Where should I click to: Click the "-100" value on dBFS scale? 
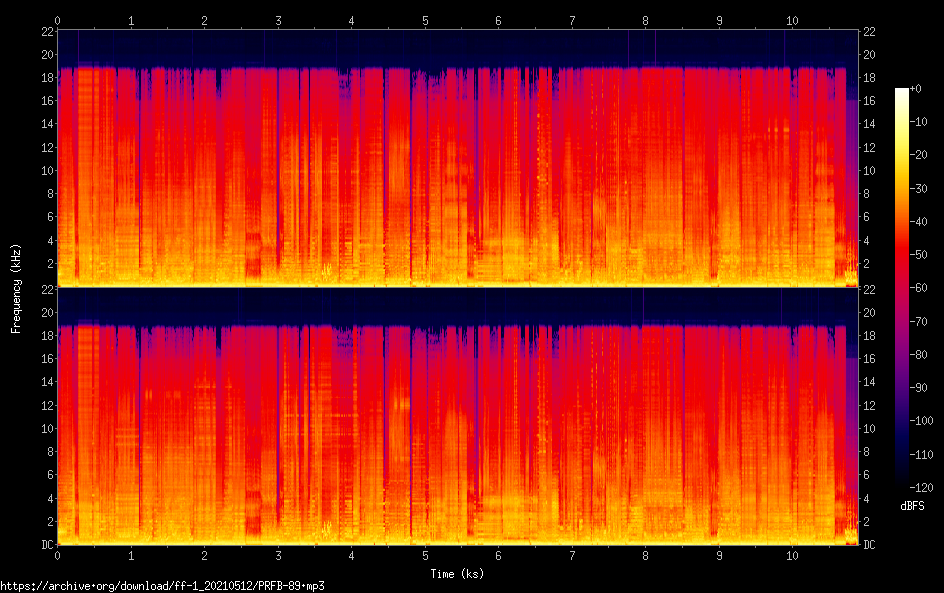pyautogui.click(x=921, y=421)
